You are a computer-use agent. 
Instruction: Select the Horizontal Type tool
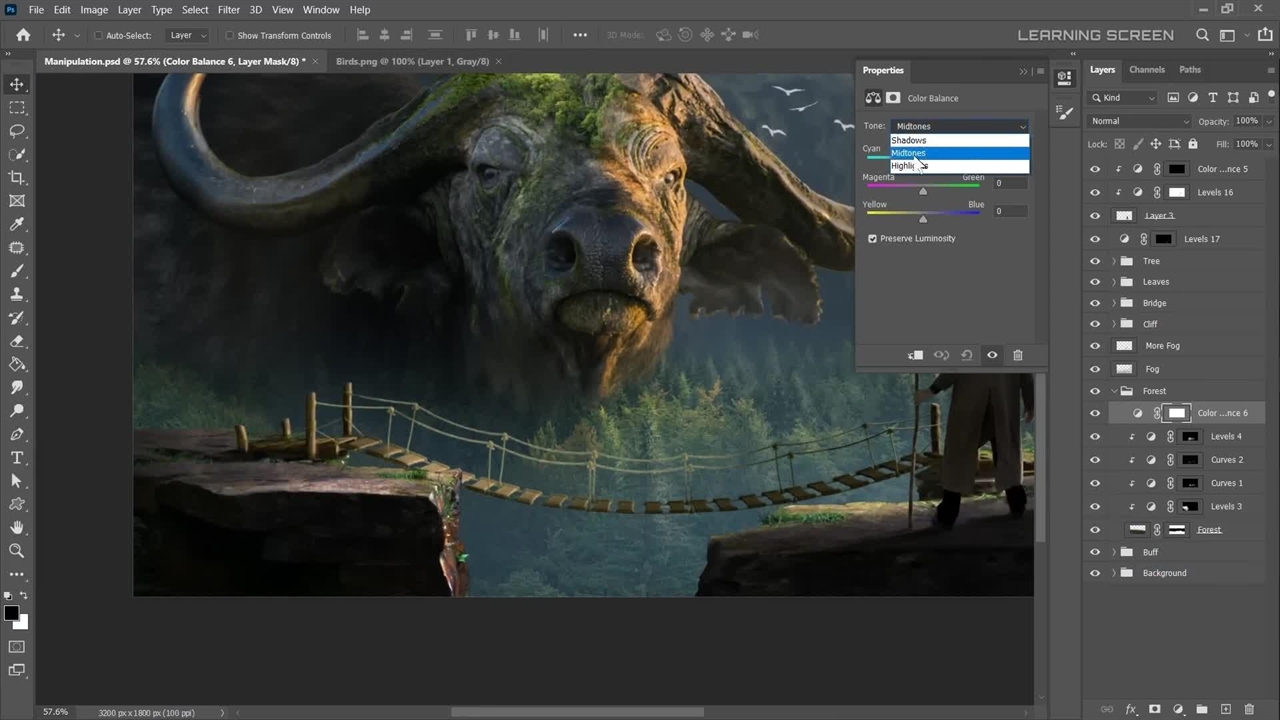click(17, 458)
